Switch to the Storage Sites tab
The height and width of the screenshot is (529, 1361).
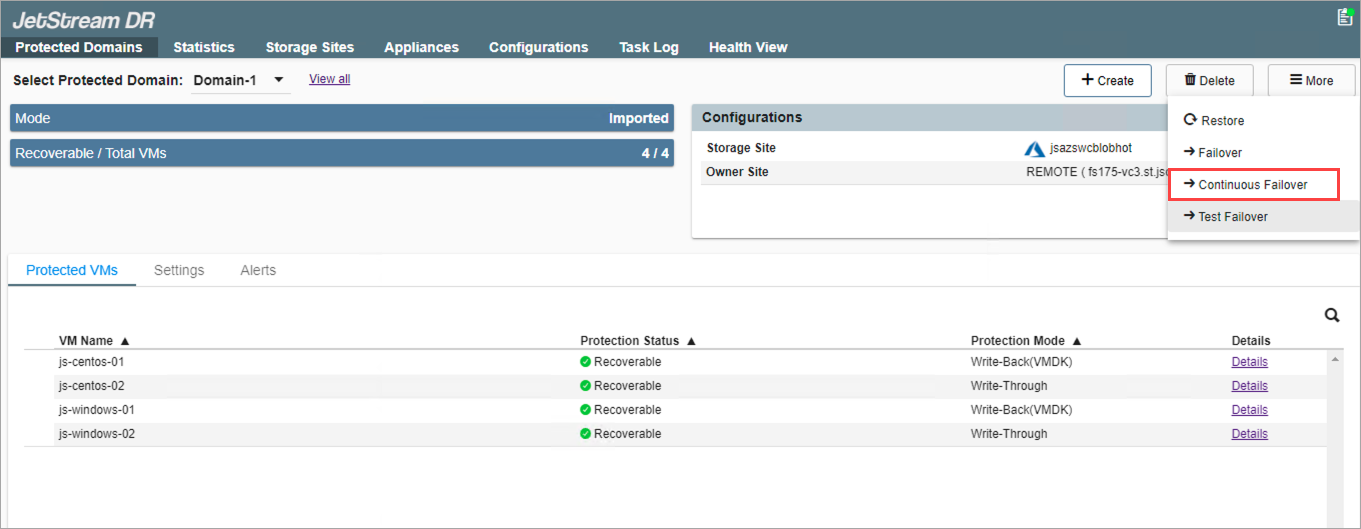pyautogui.click(x=309, y=47)
